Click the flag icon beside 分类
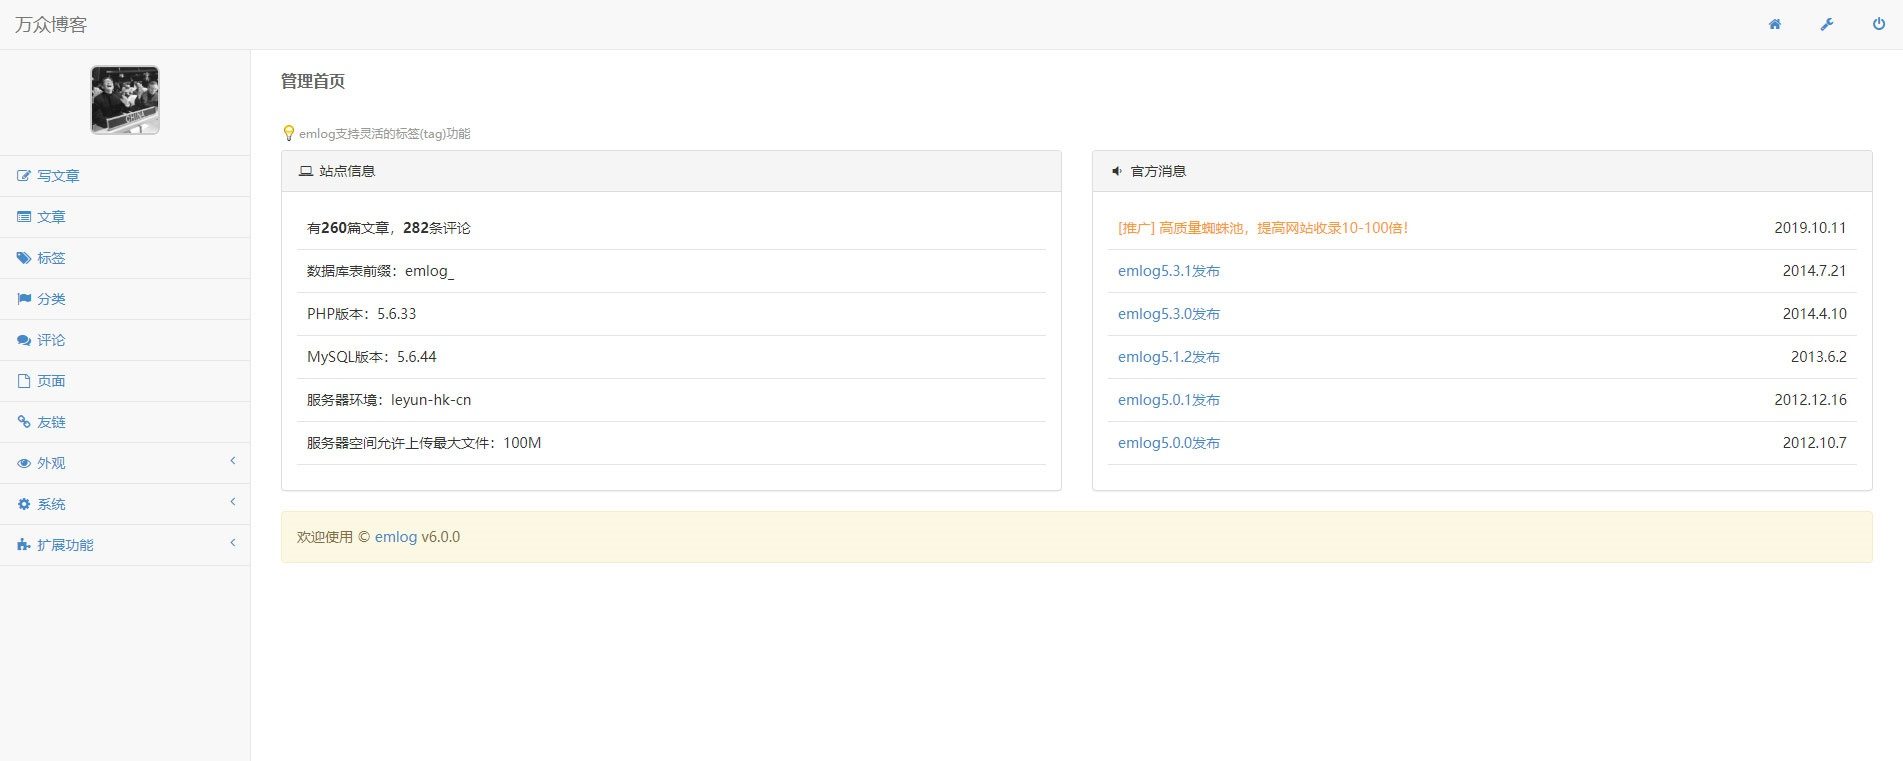This screenshot has height=761, width=1903. pos(24,299)
